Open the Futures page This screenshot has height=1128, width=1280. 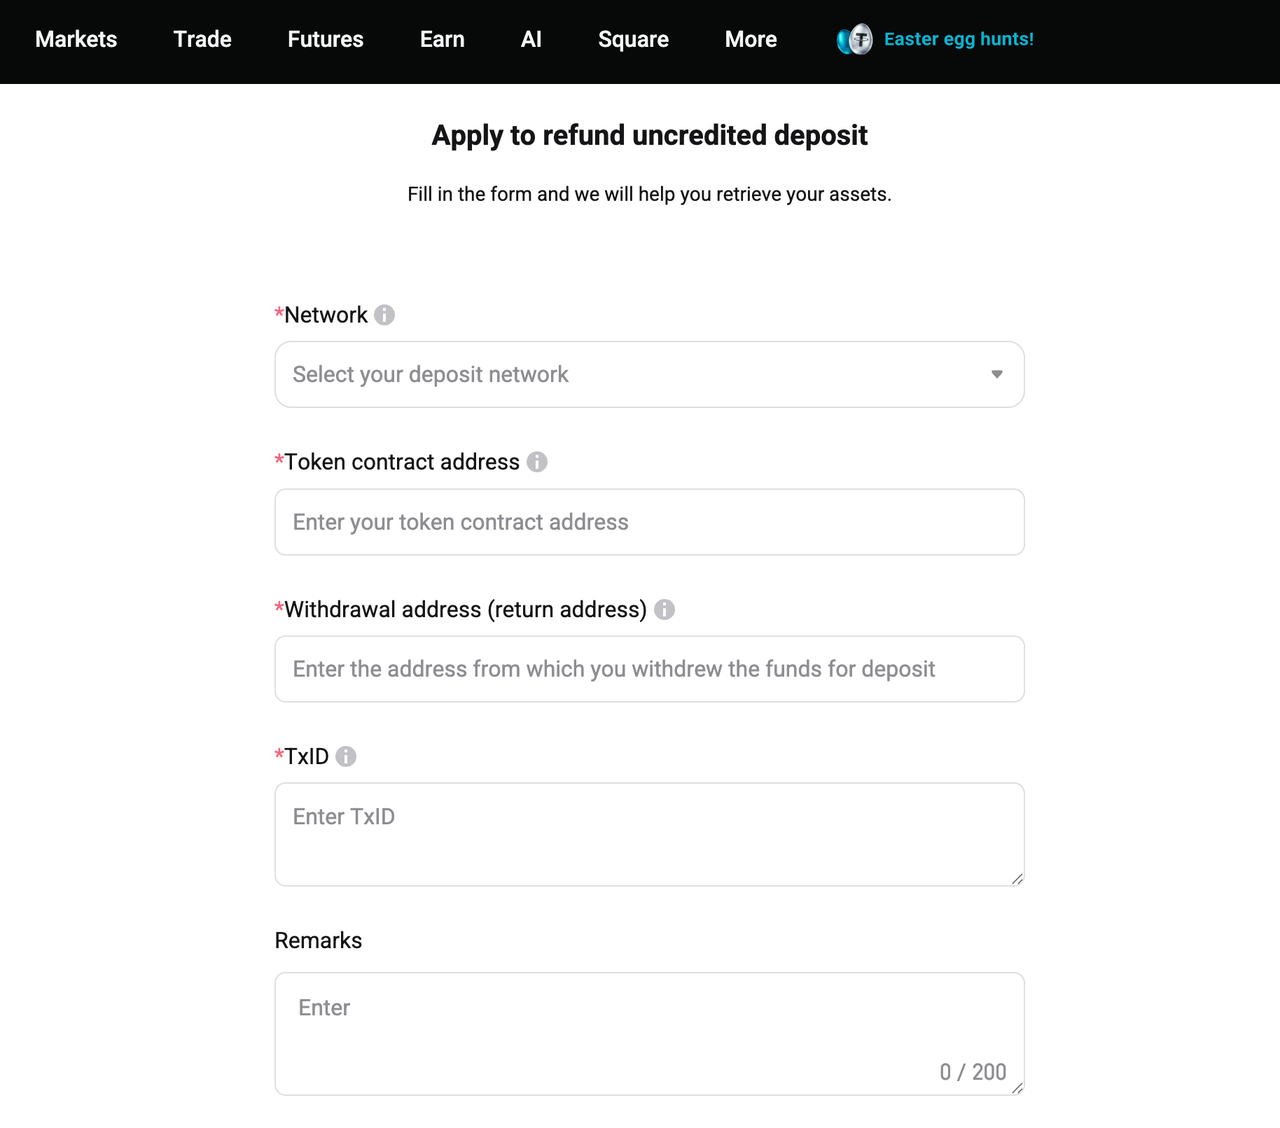[325, 39]
